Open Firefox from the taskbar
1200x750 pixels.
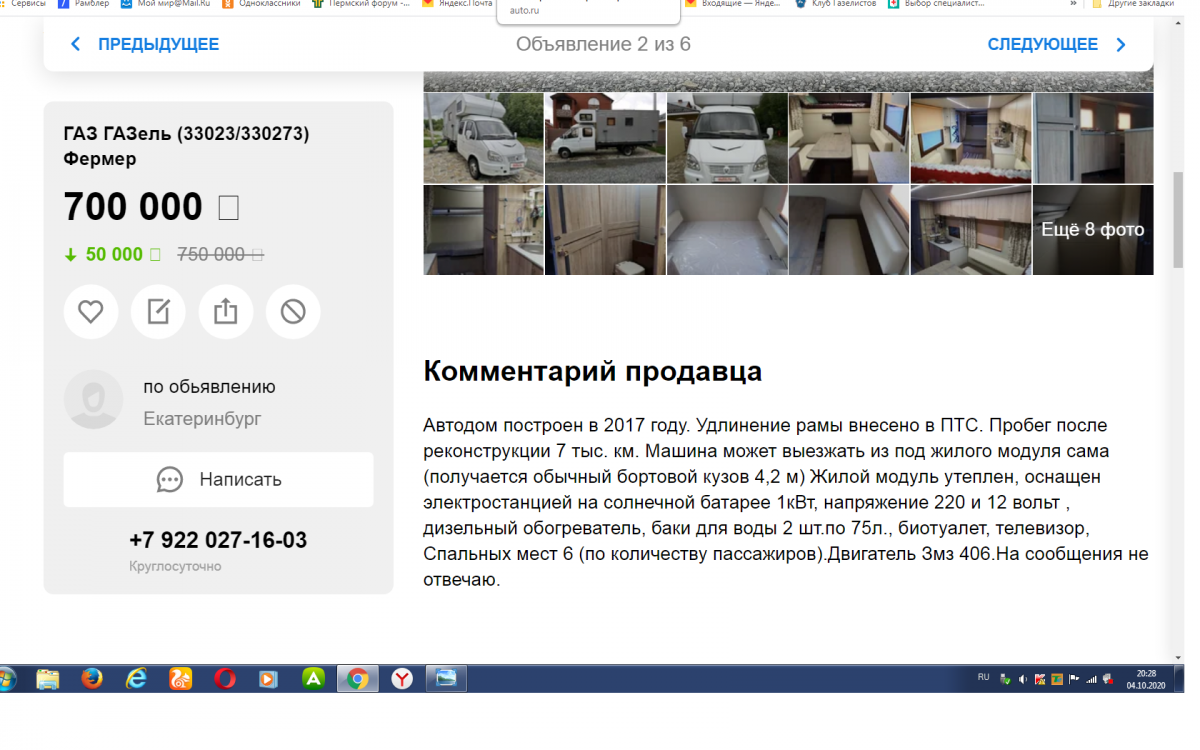pos(92,679)
